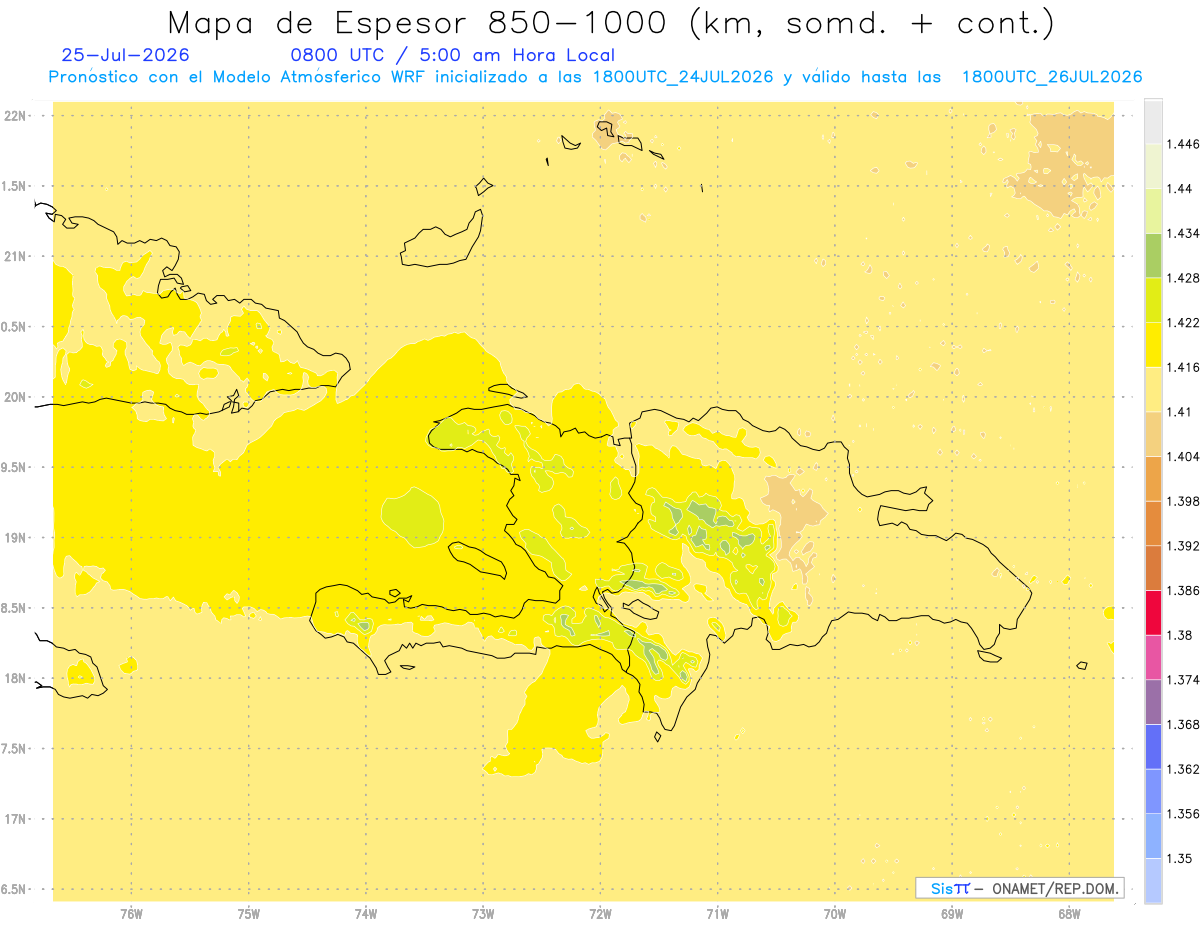Click the 76W longitude label
Screen dimensions: 1200x927
point(131,913)
